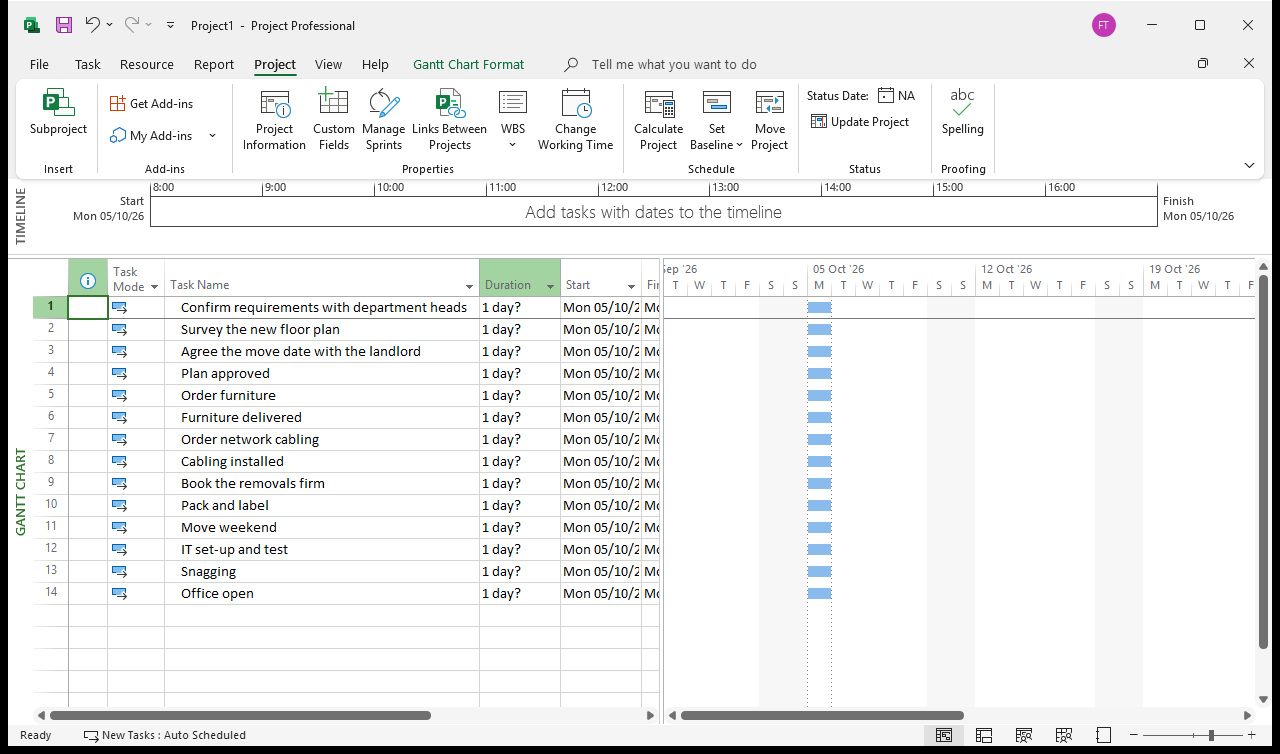Open the Gantt Chart Format tab
The width and height of the screenshot is (1280, 754).
click(468, 64)
